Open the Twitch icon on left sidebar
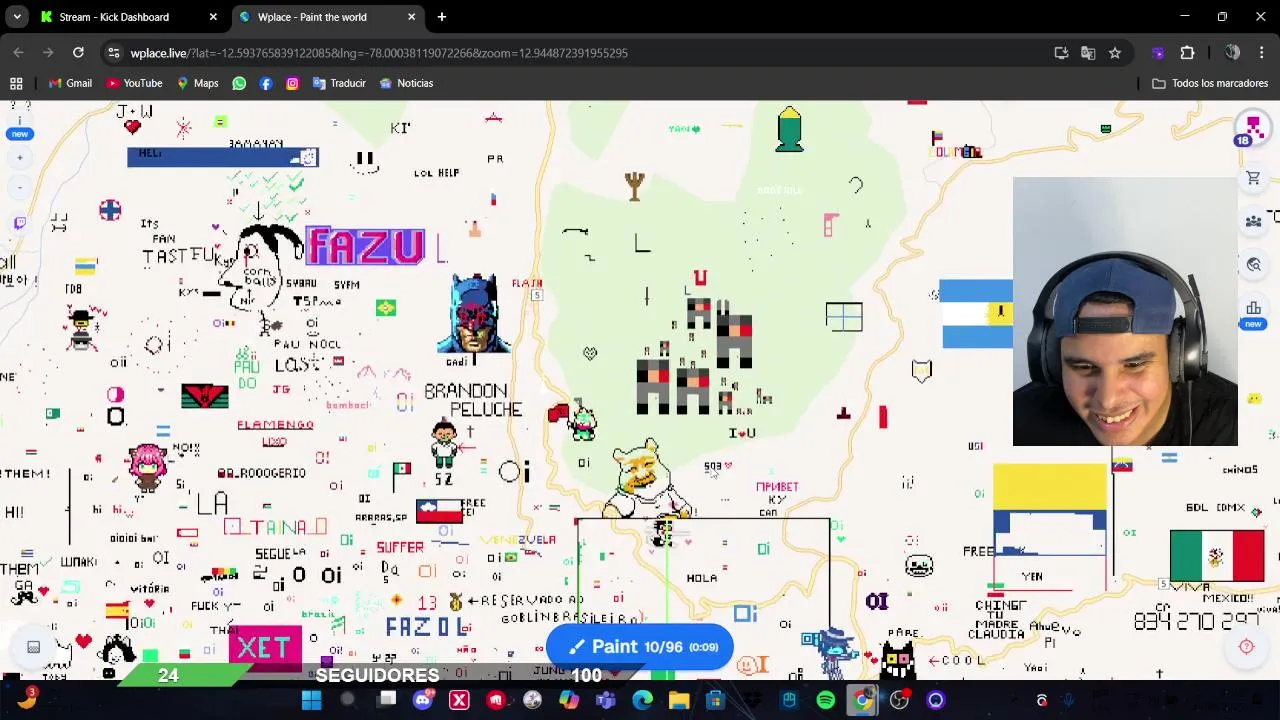This screenshot has height=720, width=1280. 19,222
